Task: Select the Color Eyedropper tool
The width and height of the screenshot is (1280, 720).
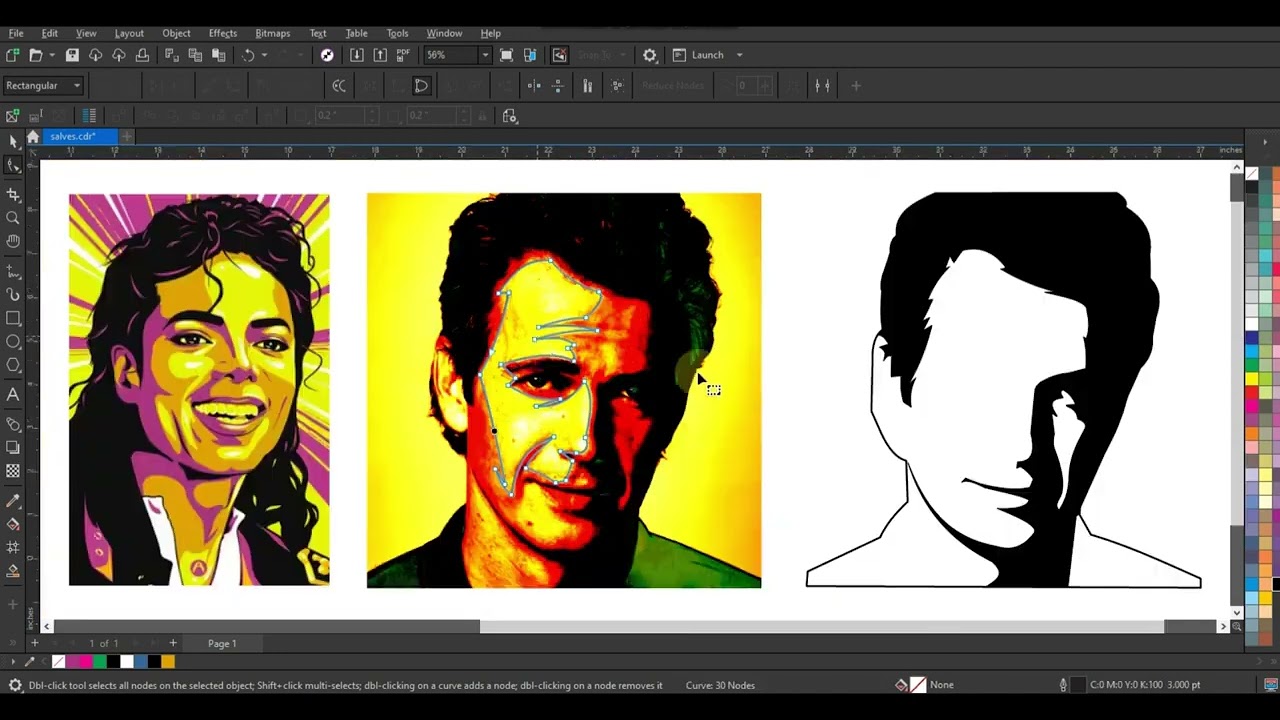Action: (x=13, y=500)
